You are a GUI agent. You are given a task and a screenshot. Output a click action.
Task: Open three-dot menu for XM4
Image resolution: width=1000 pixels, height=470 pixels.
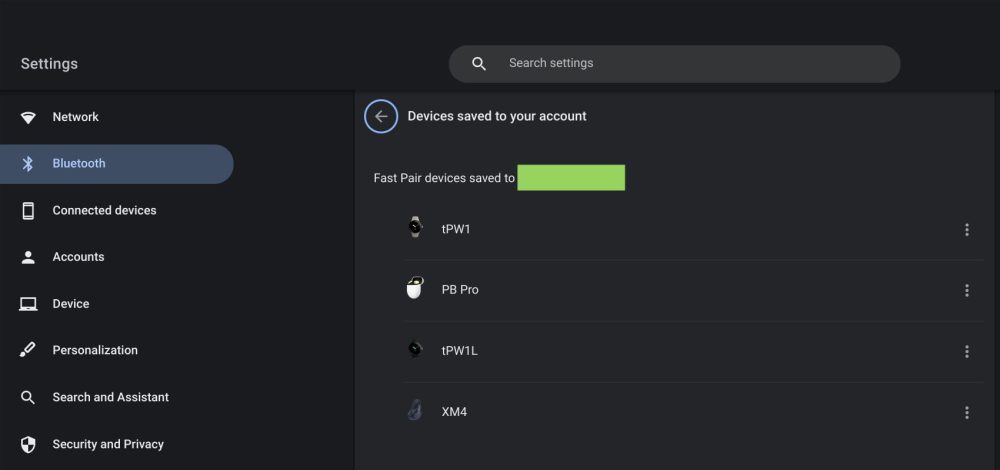(x=966, y=413)
